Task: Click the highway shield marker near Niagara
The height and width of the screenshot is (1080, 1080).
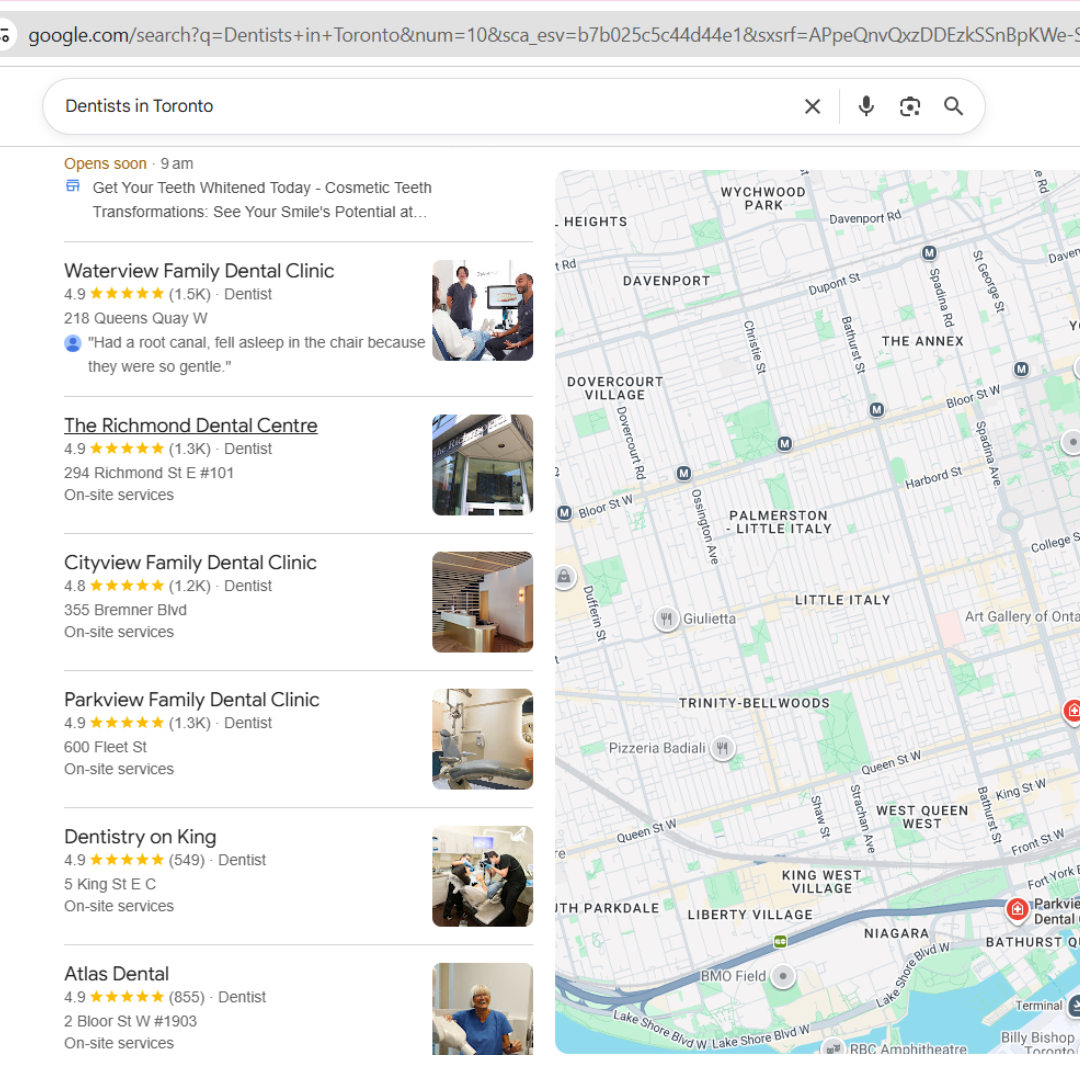Action: 780,942
